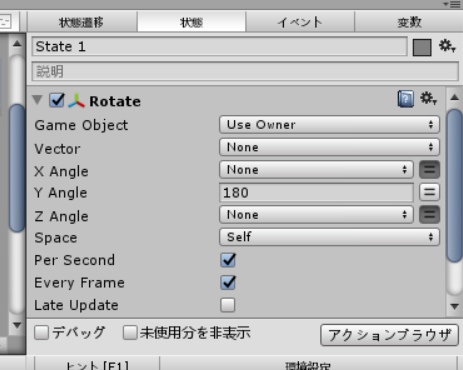Screen dimensions: 463x370
Task: Select the 状態 tab
Action: click(191, 22)
